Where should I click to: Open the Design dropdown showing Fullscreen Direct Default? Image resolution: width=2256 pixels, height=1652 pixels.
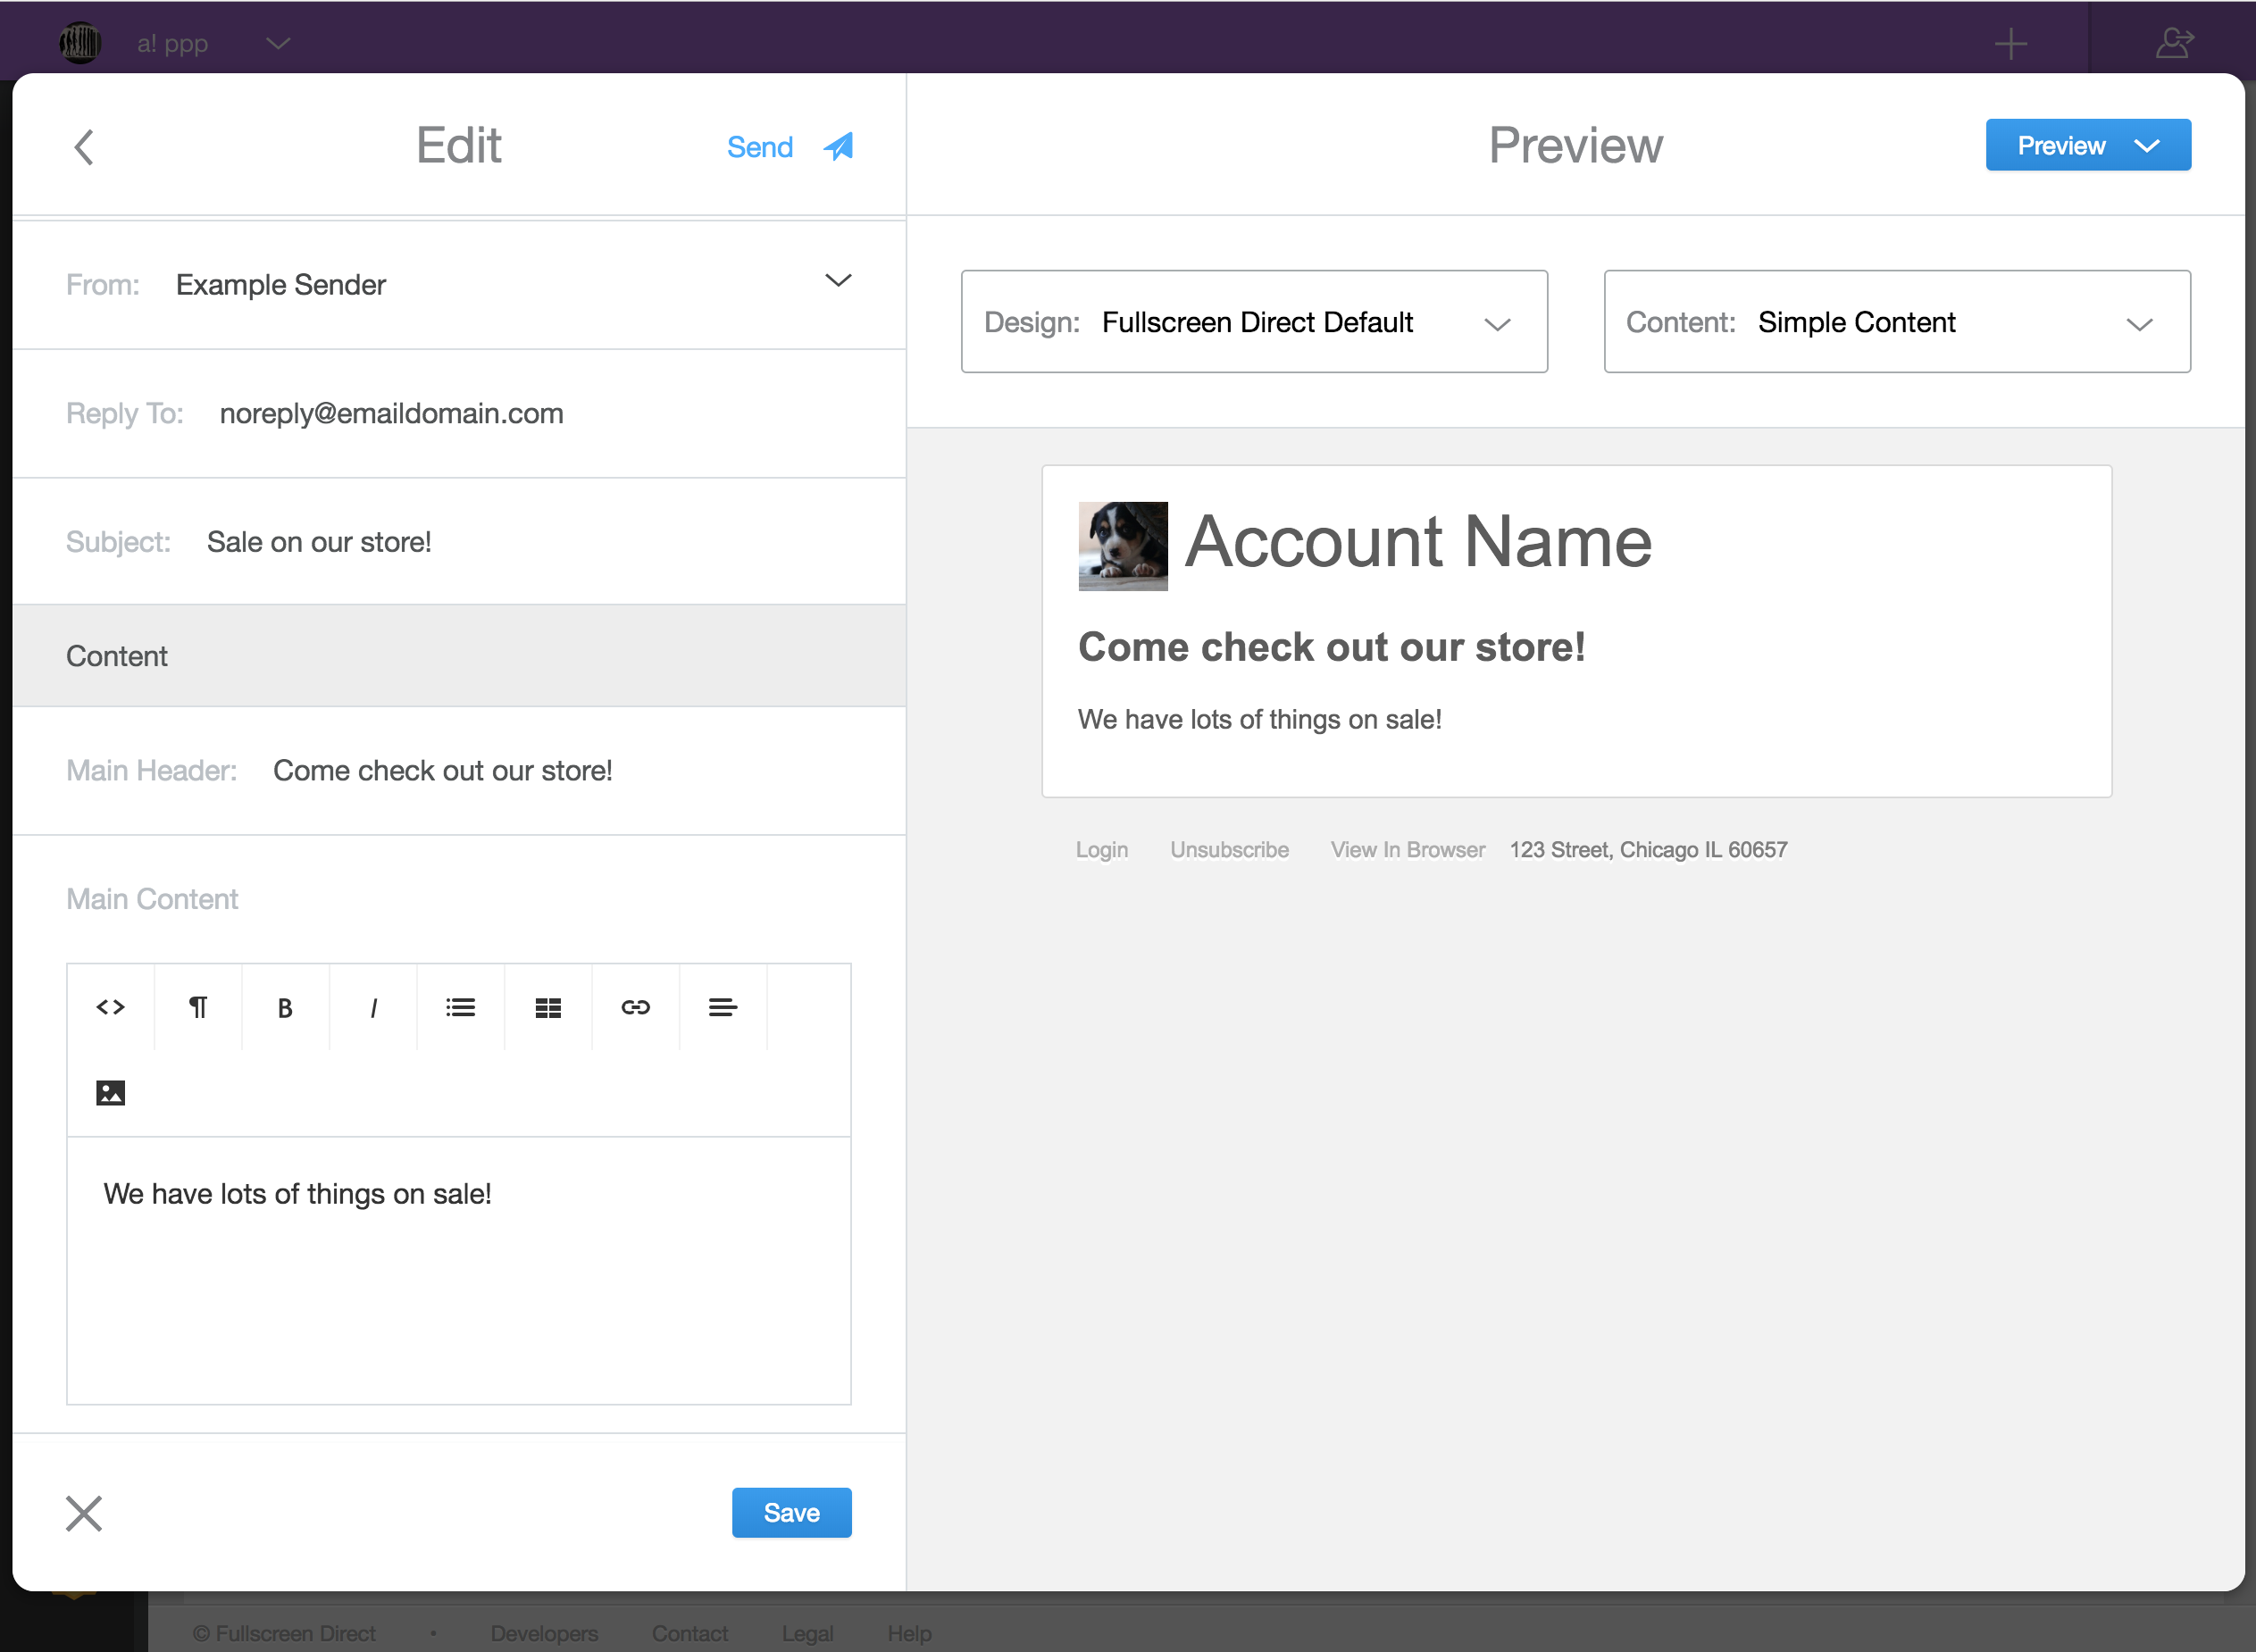(x=1497, y=322)
